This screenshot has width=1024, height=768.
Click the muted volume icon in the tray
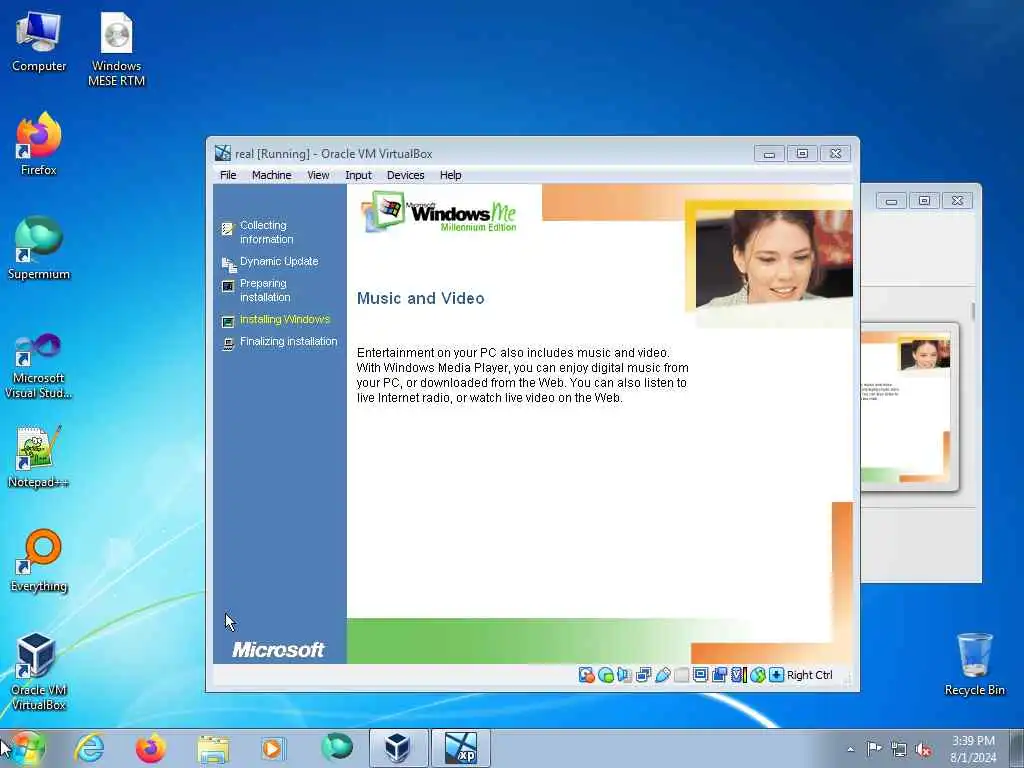[923, 749]
